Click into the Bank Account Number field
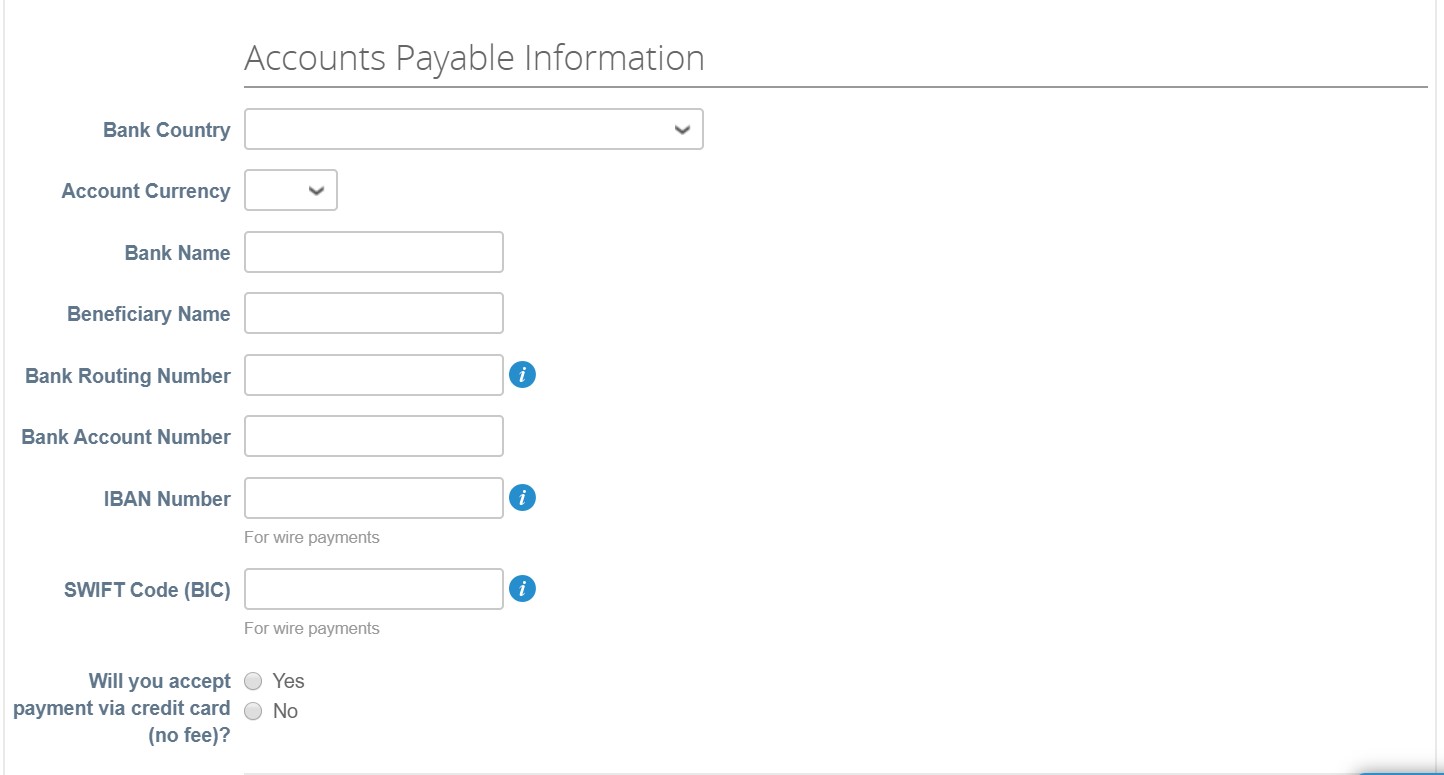 (373, 436)
